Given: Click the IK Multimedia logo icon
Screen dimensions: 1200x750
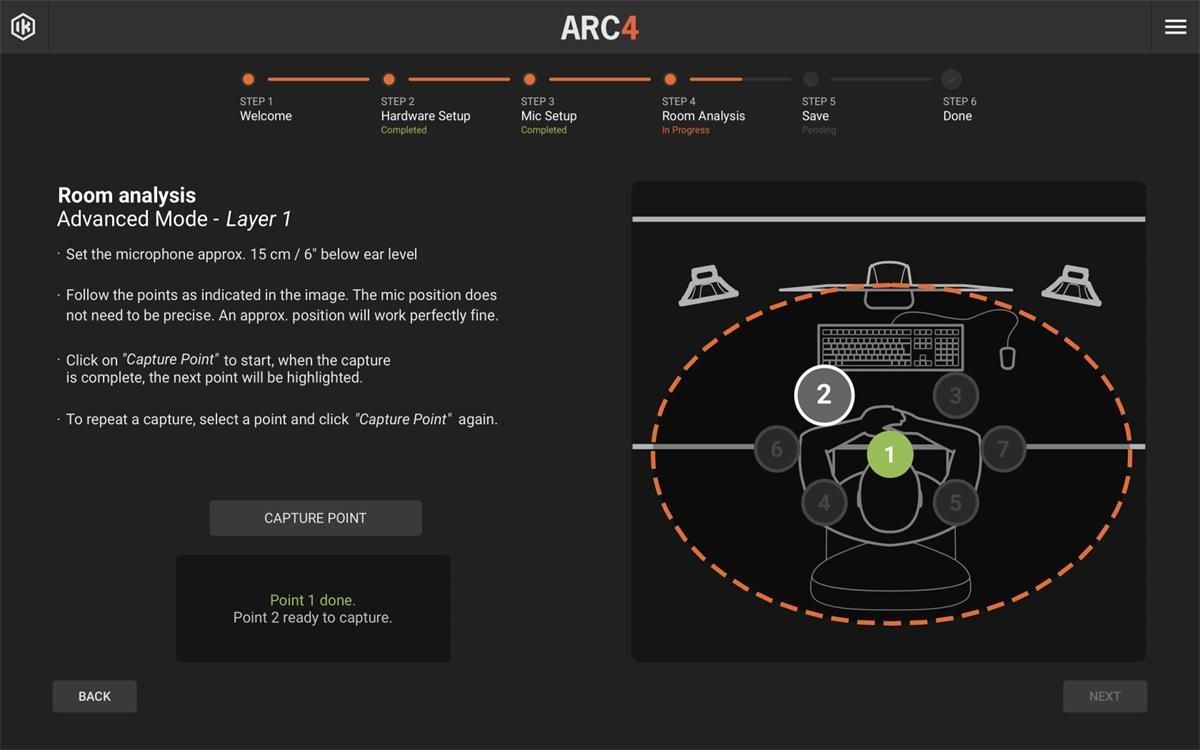Looking at the screenshot, I should click(x=23, y=27).
